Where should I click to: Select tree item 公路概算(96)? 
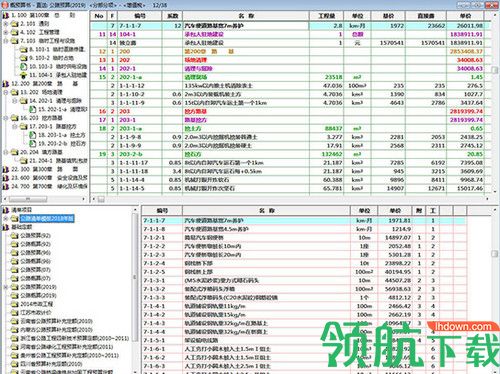click(x=35, y=261)
